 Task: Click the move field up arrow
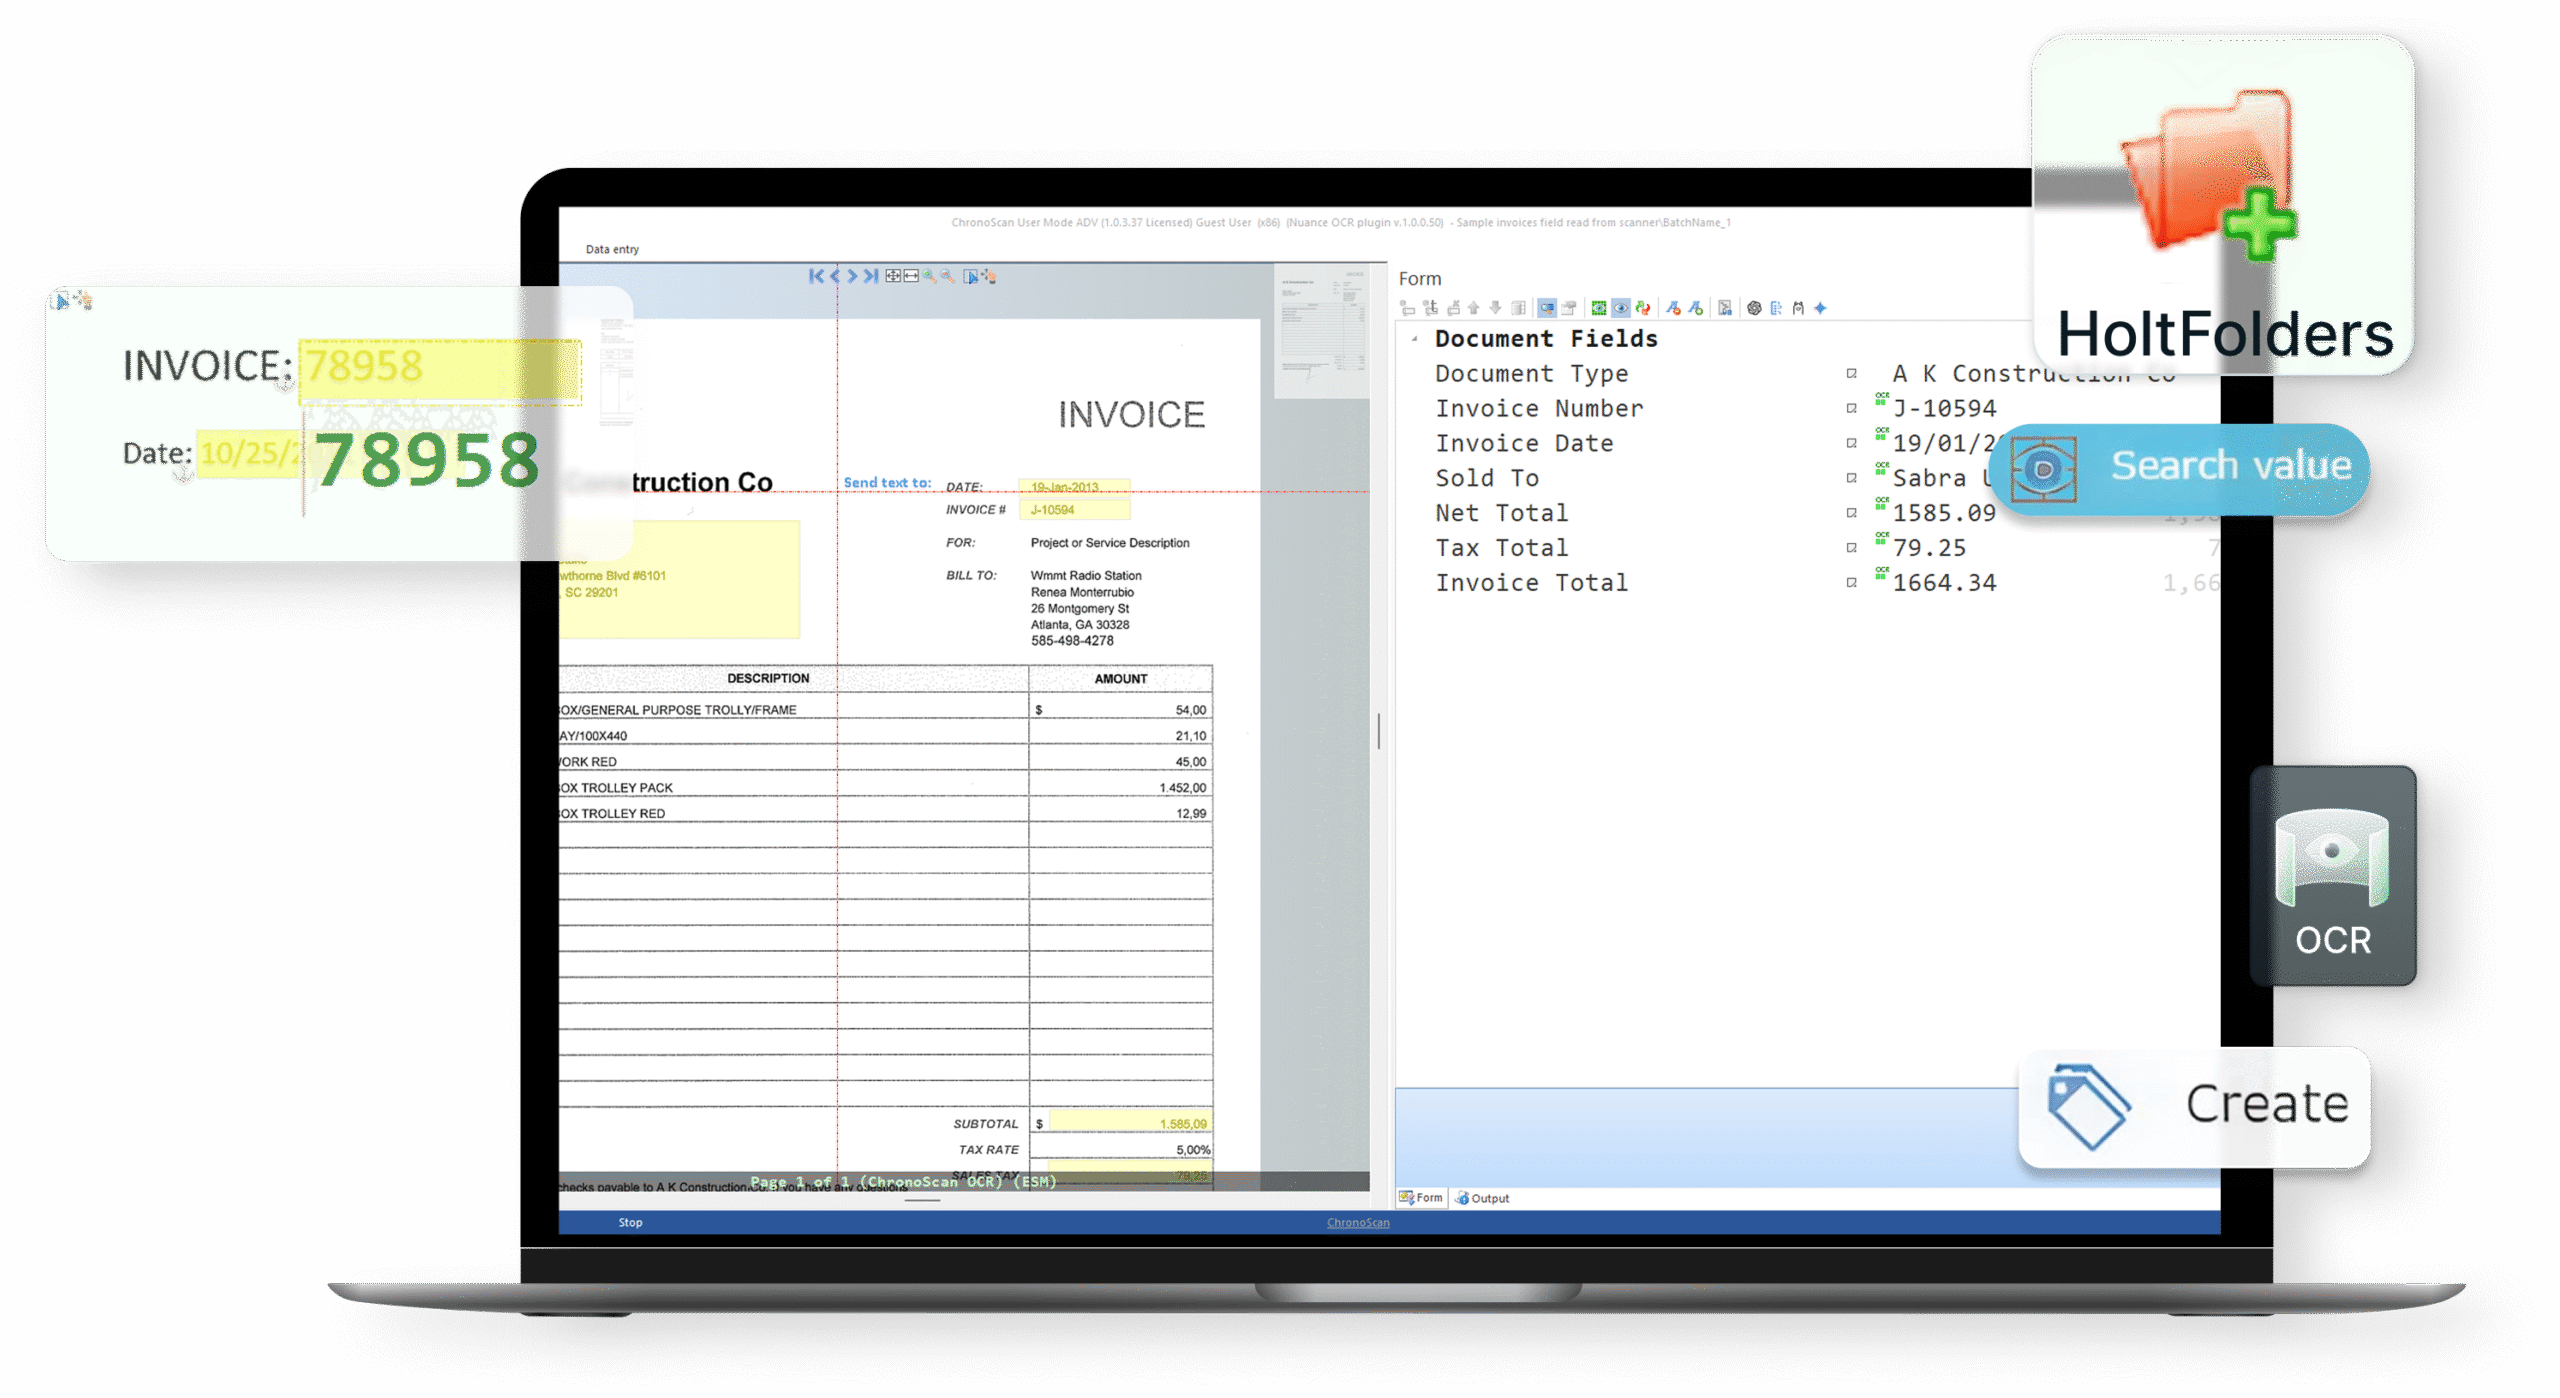[x=1473, y=308]
